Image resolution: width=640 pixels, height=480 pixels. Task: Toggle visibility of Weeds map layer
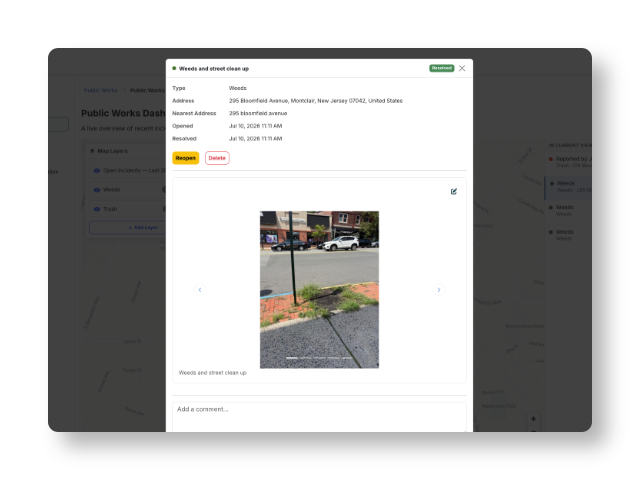click(97, 190)
